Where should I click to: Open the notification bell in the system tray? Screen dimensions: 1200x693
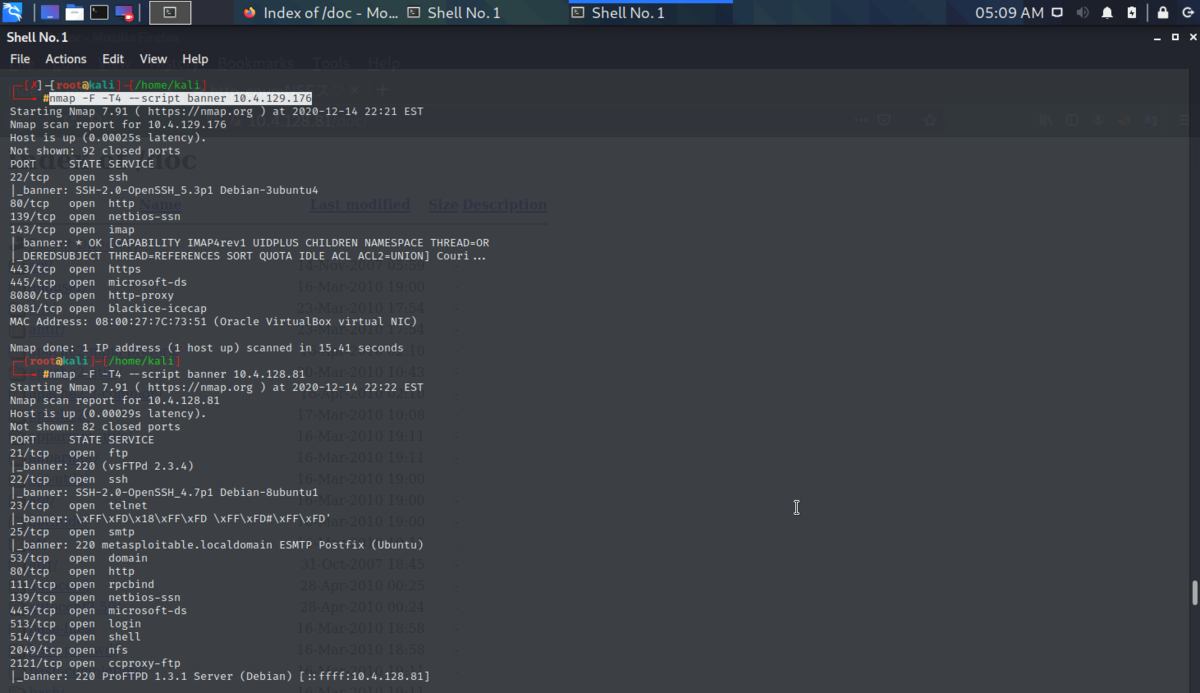pyautogui.click(x=1107, y=13)
